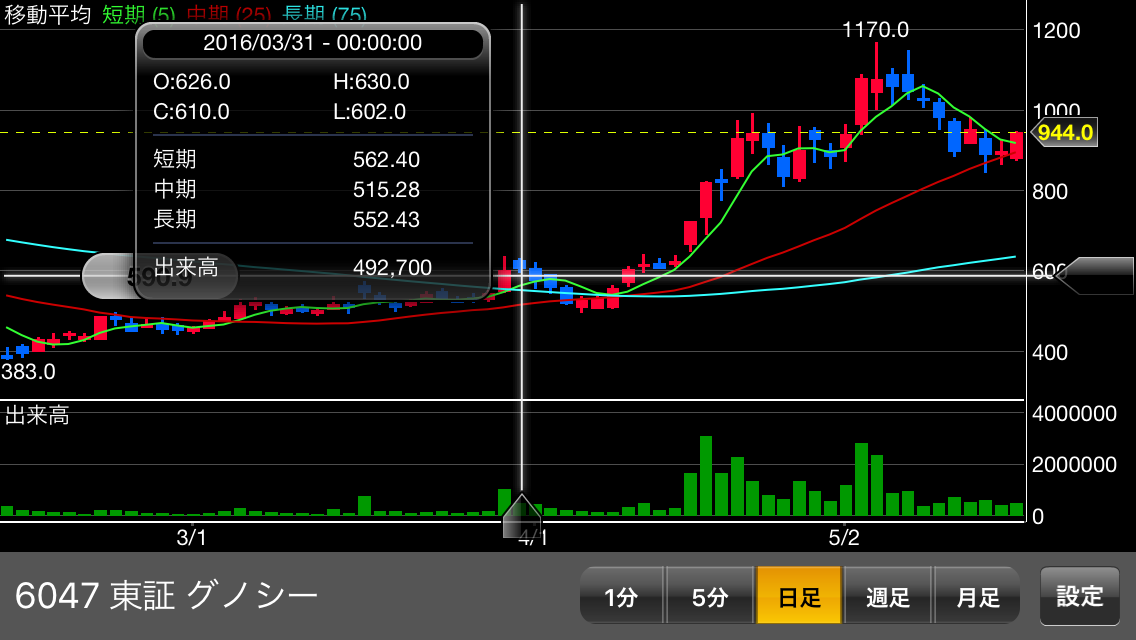Tap the 6047 東証 グノシー stock name
Image resolution: width=1136 pixels, height=640 pixels.
(x=167, y=596)
